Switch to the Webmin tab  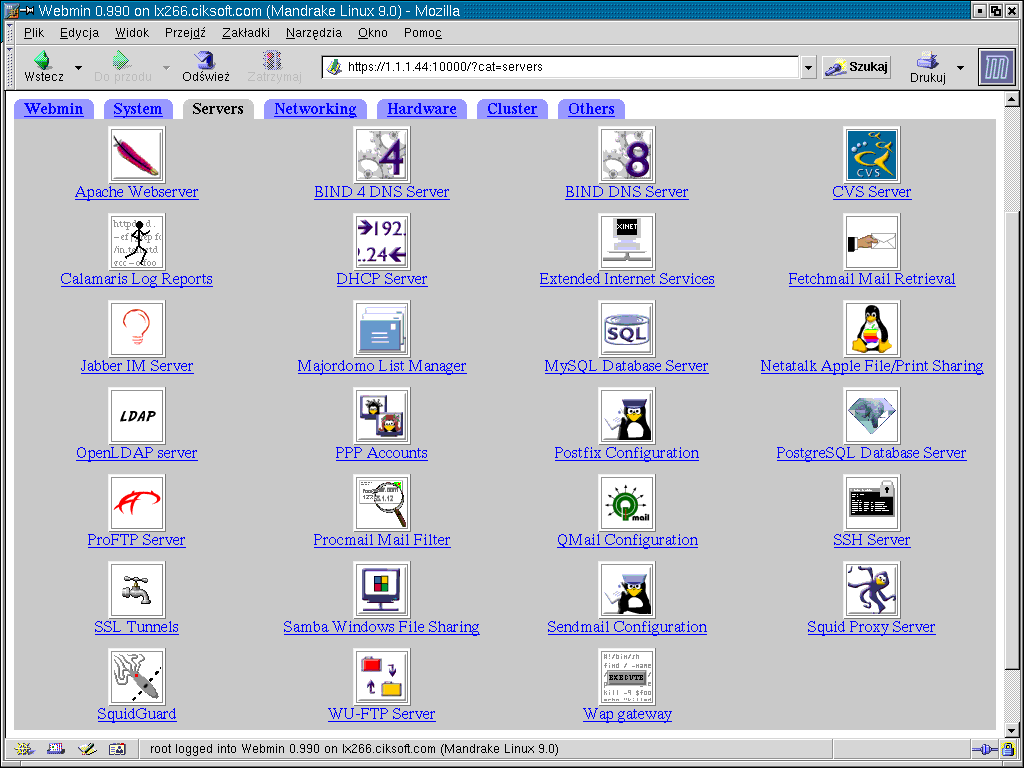[54, 109]
